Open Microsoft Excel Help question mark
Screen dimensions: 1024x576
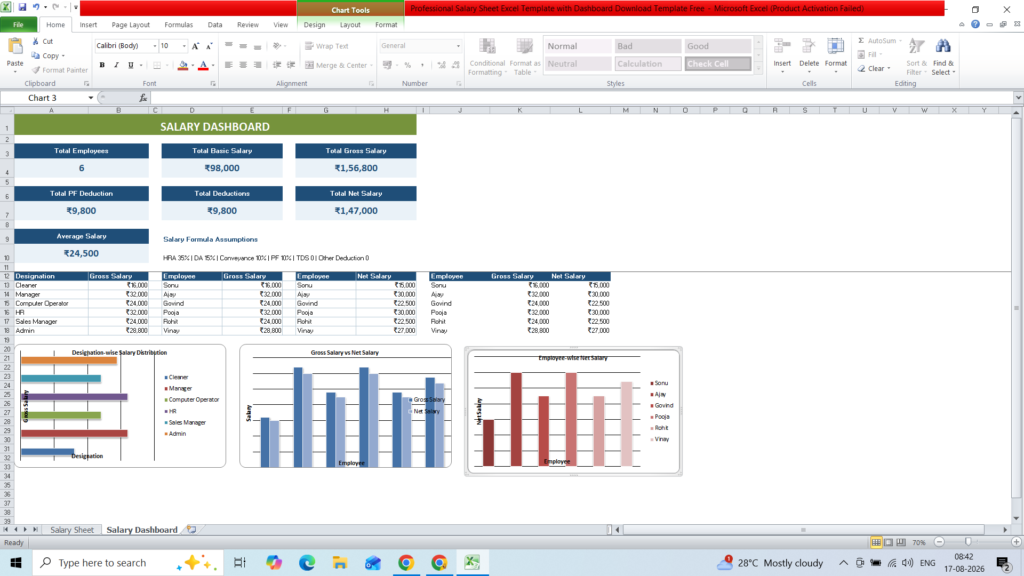tap(975, 24)
